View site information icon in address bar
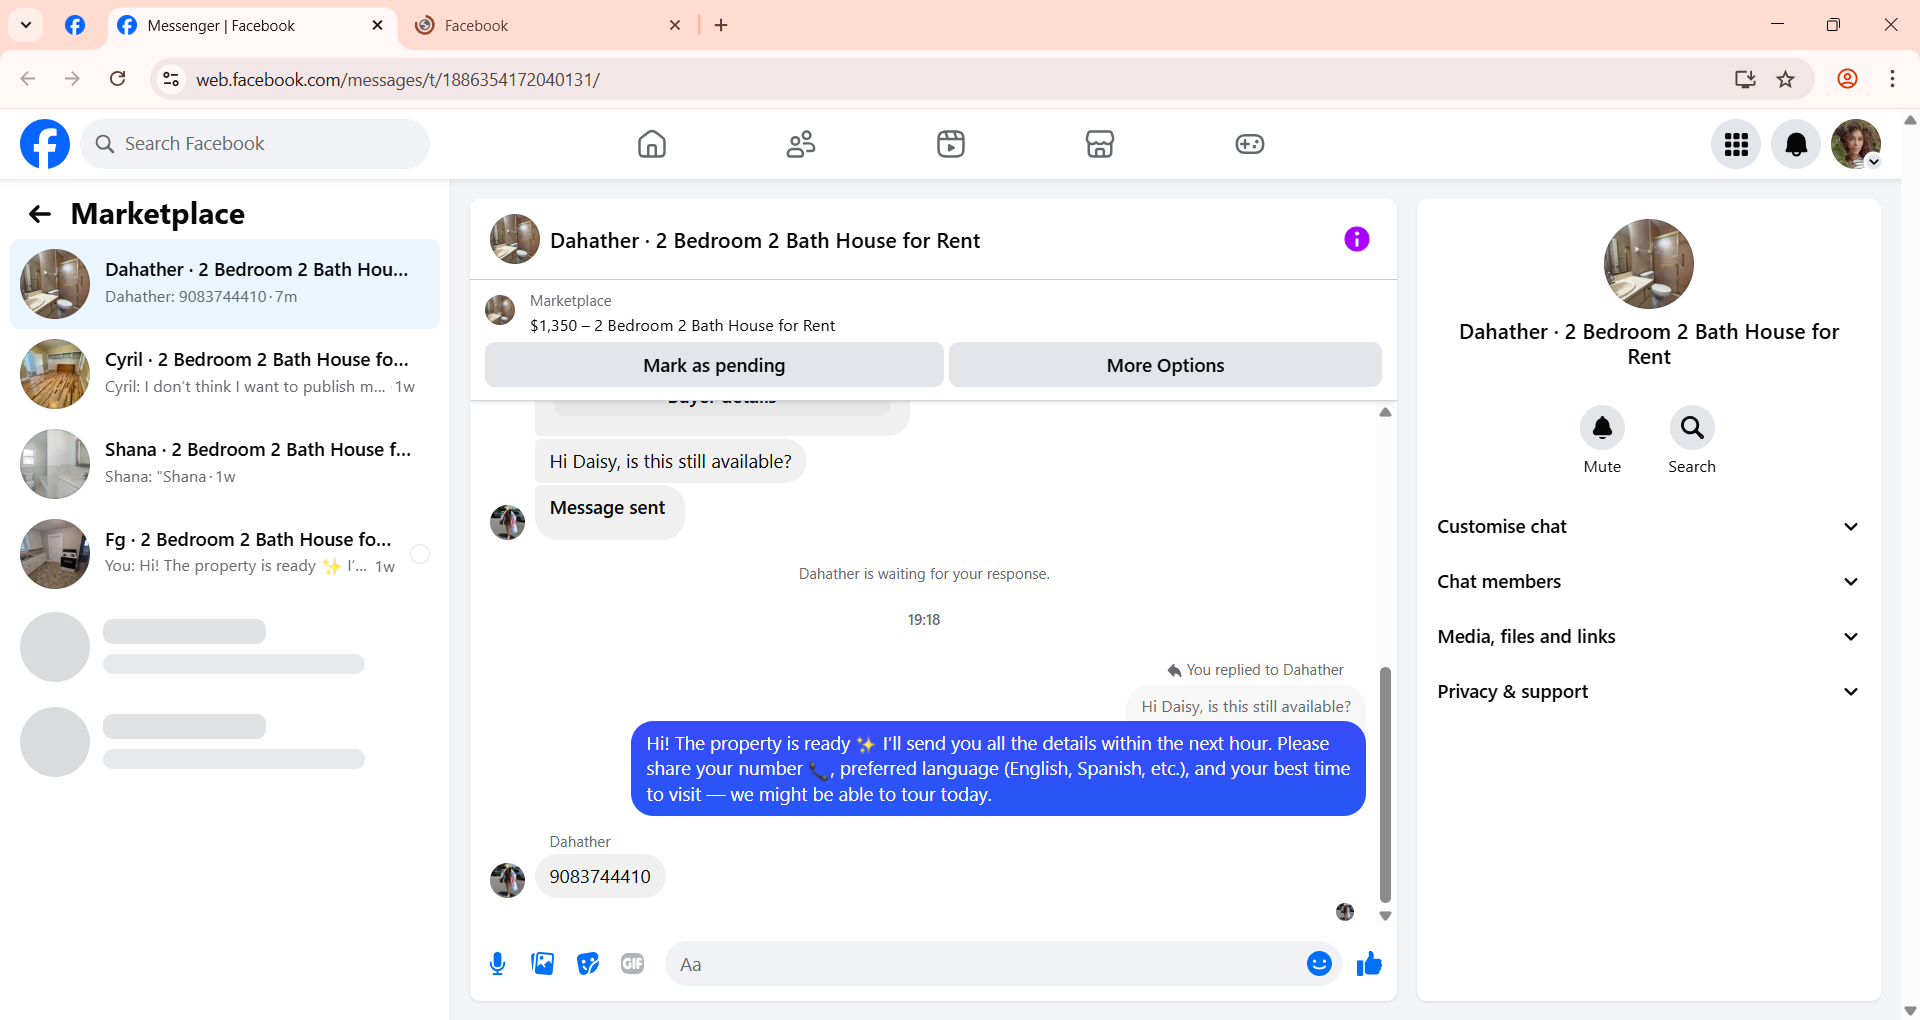This screenshot has width=1920, height=1020. (171, 79)
